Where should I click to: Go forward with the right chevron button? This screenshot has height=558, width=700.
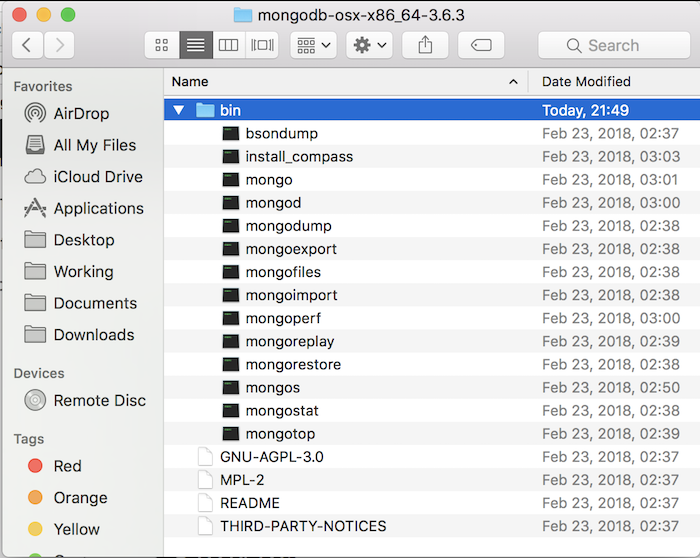tap(59, 45)
